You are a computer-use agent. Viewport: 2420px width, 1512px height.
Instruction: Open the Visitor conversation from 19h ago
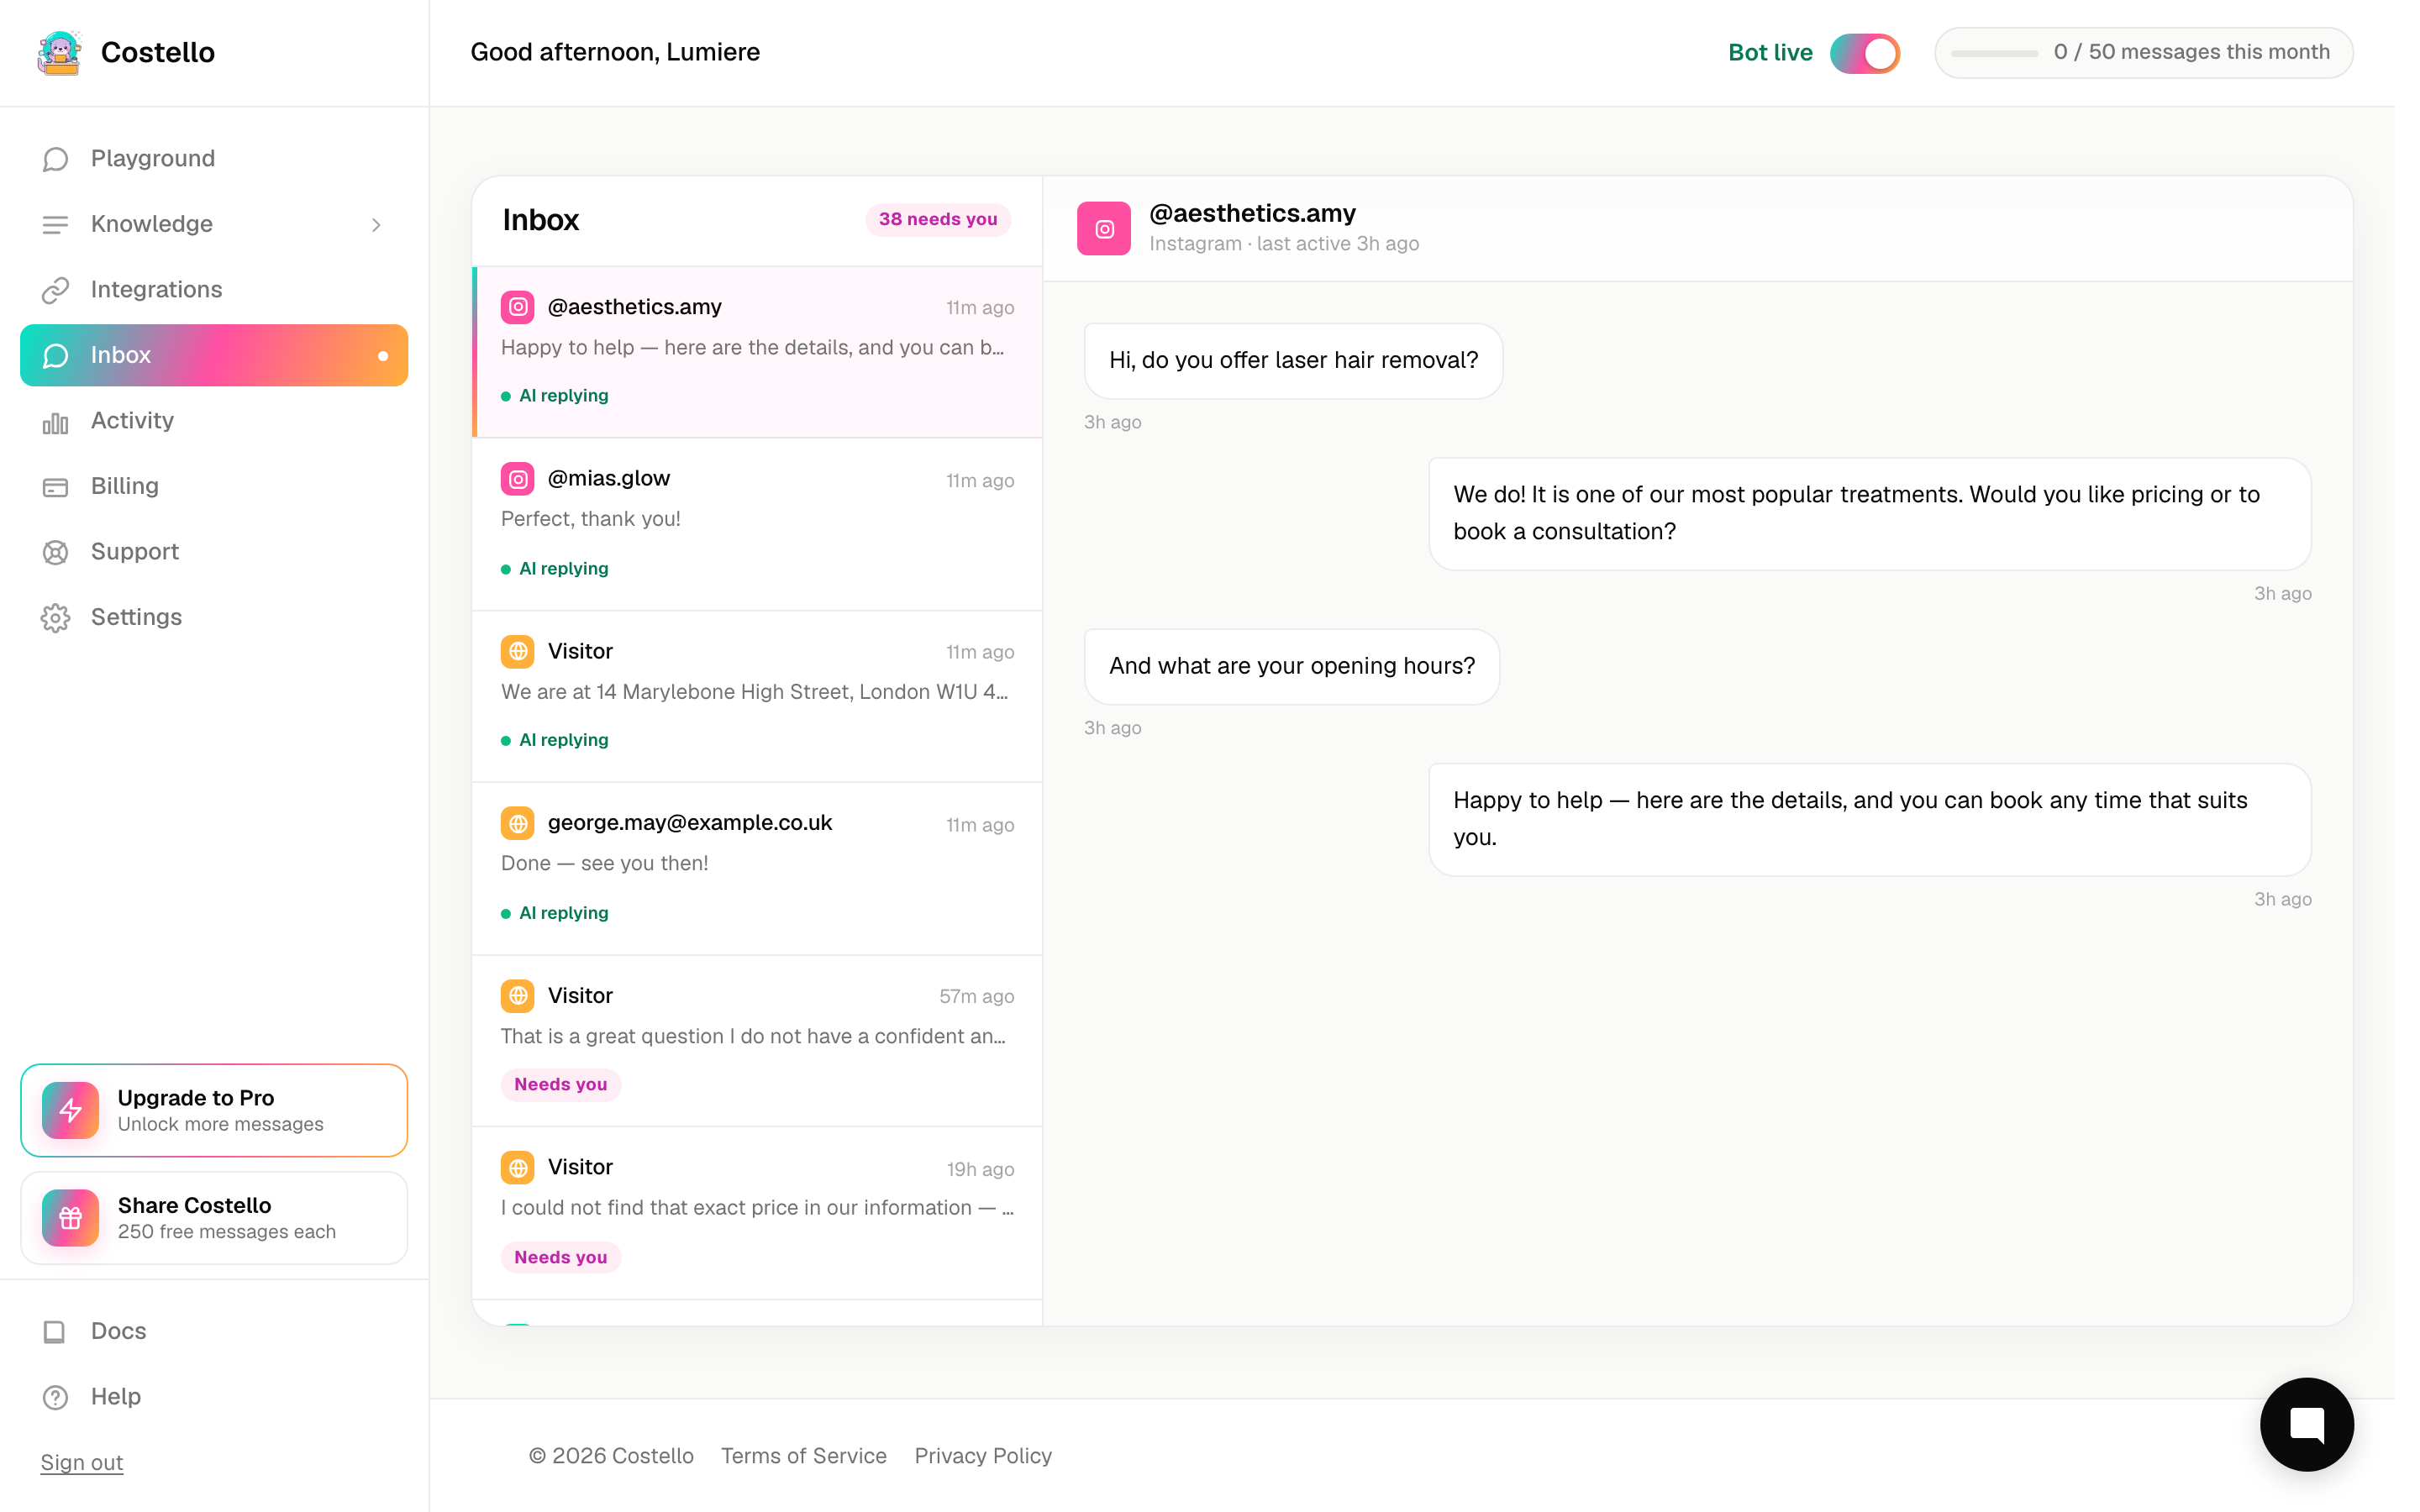pyautogui.click(x=757, y=1213)
